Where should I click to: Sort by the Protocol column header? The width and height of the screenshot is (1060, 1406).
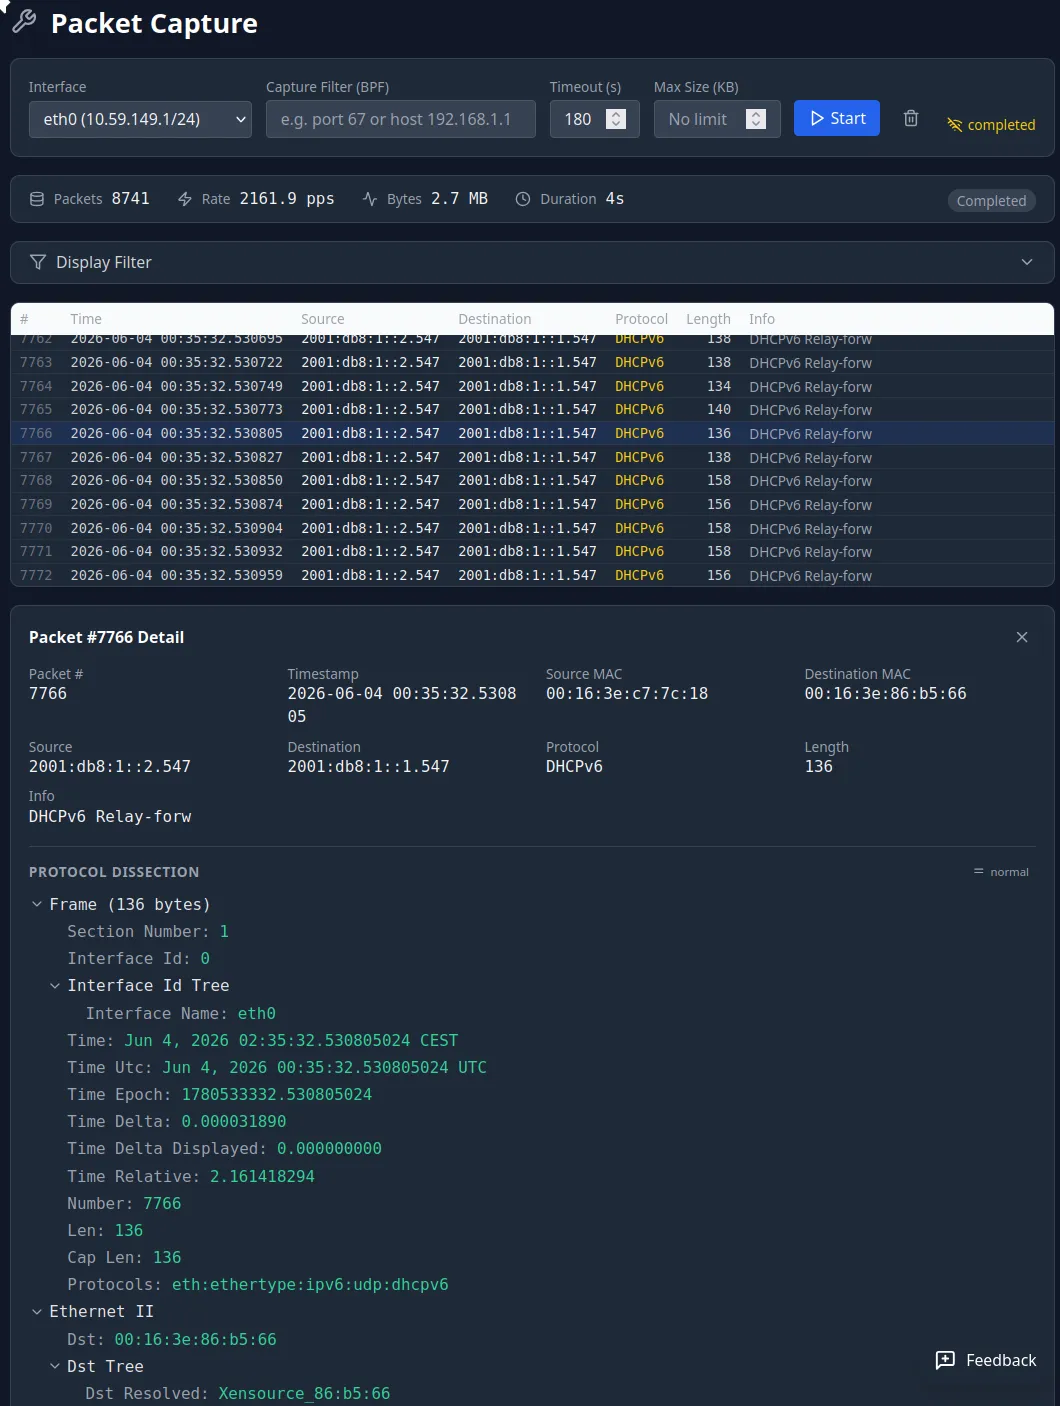pyautogui.click(x=641, y=319)
